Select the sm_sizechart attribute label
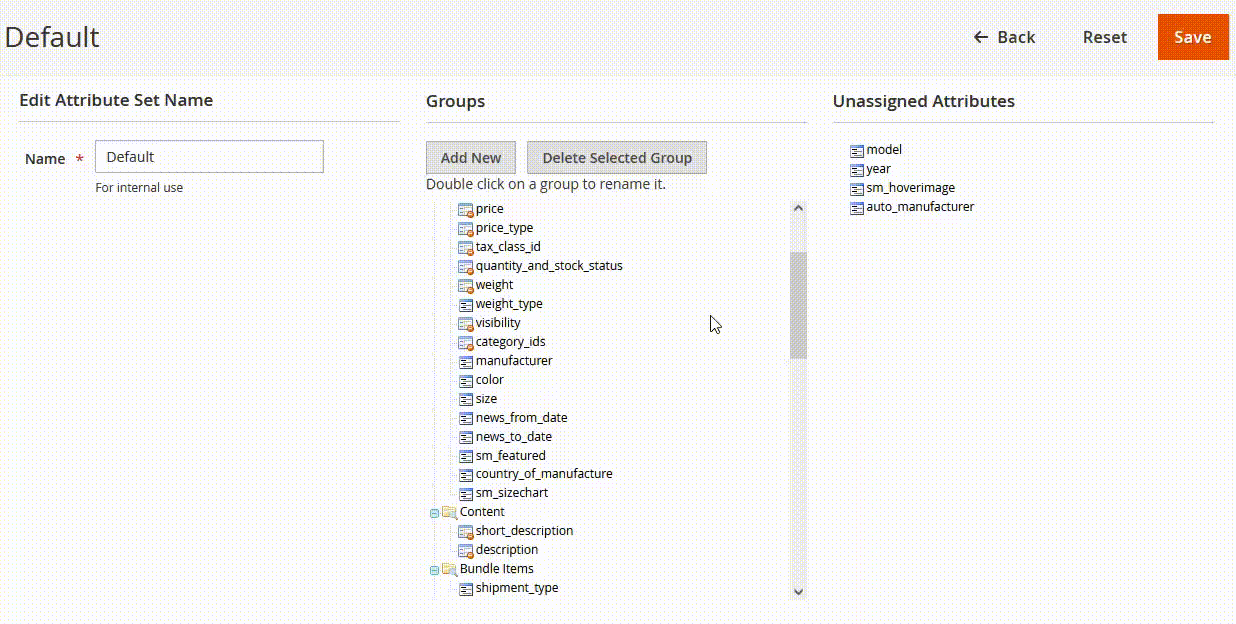The width and height of the screenshot is (1236, 624). pos(512,493)
